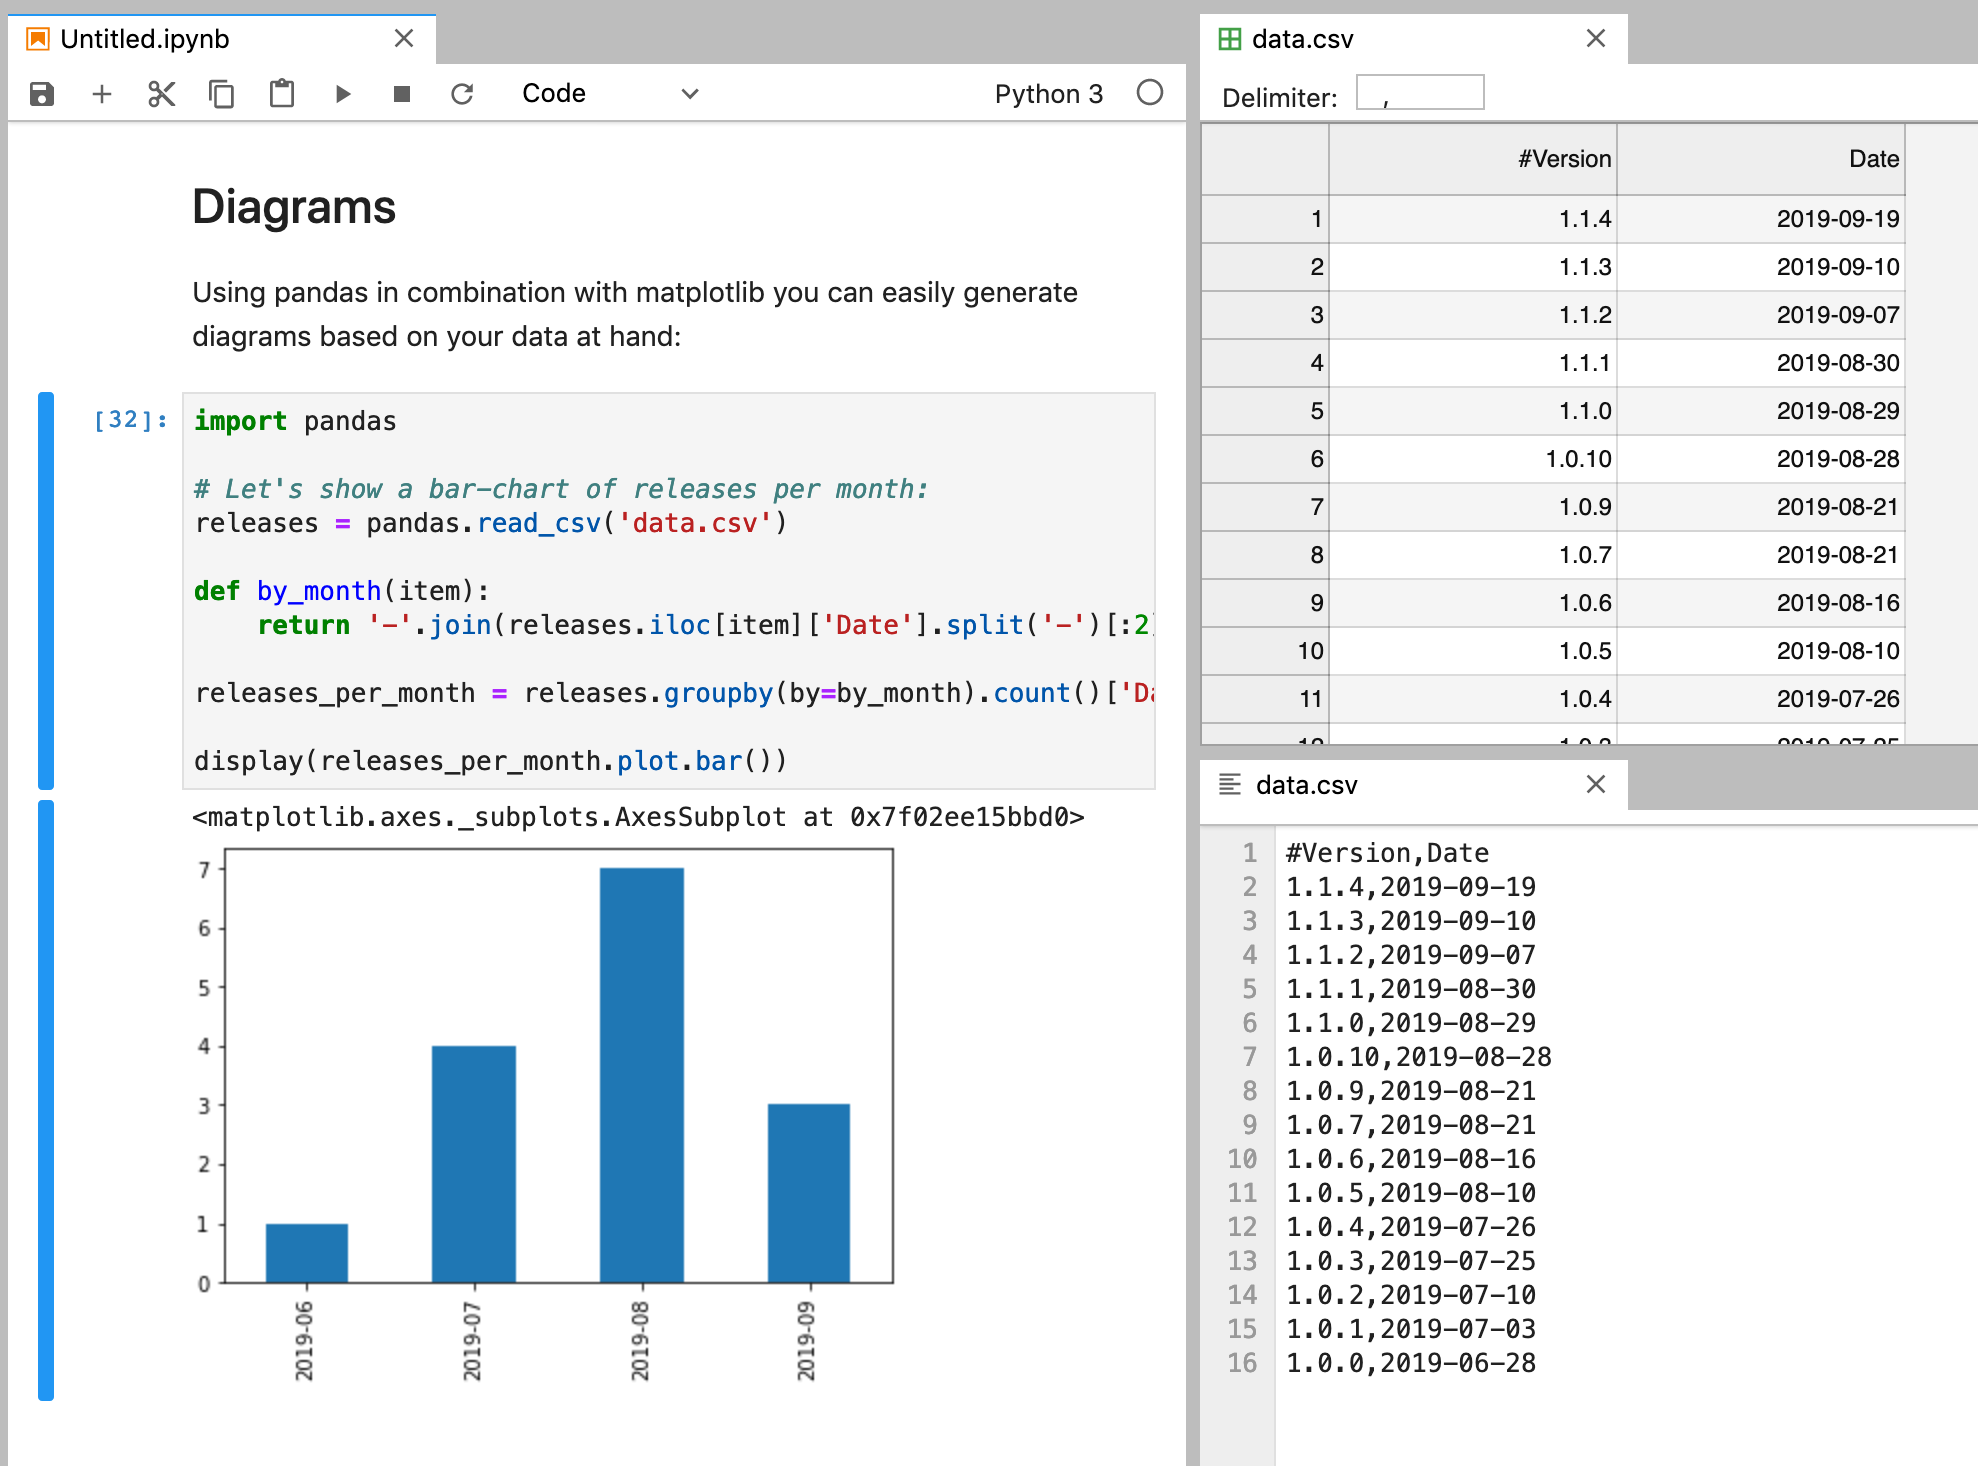Paste cell using the clipboard icon
The height and width of the screenshot is (1466, 1978).
tap(282, 94)
